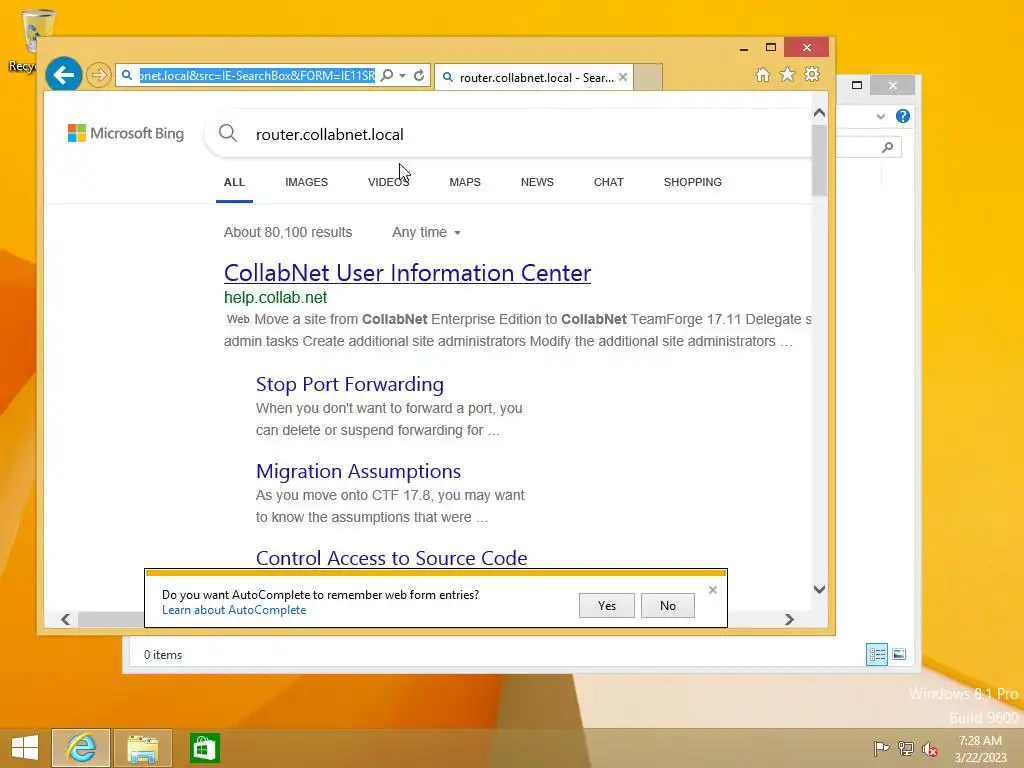Go back with the blue back arrow
Image resolution: width=1024 pixels, height=768 pixels.
click(63, 75)
